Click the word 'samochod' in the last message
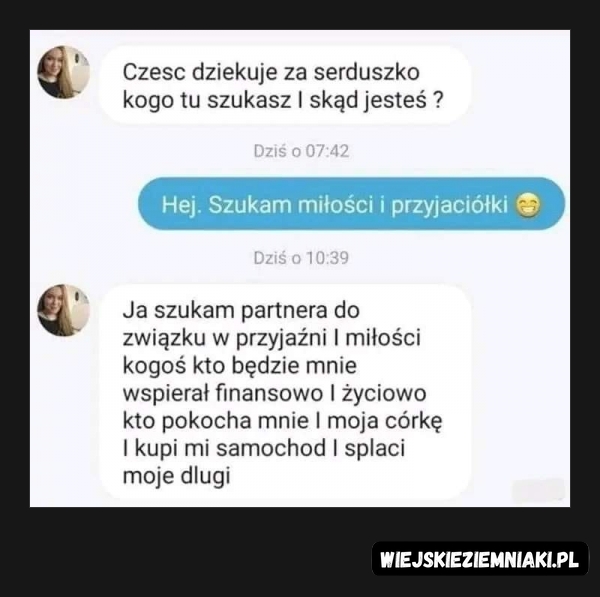This screenshot has height=597, width=600. (271, 448)
